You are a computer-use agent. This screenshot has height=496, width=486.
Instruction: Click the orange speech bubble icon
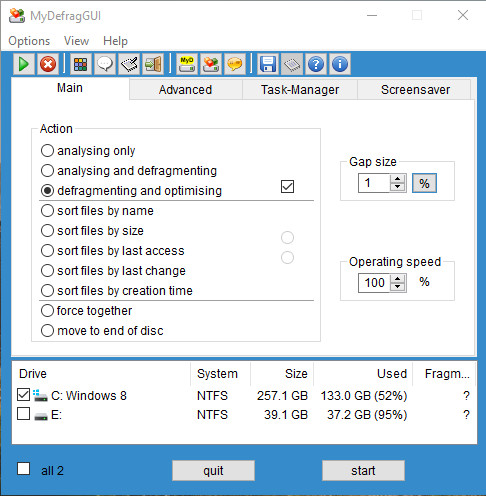point(235,64)
